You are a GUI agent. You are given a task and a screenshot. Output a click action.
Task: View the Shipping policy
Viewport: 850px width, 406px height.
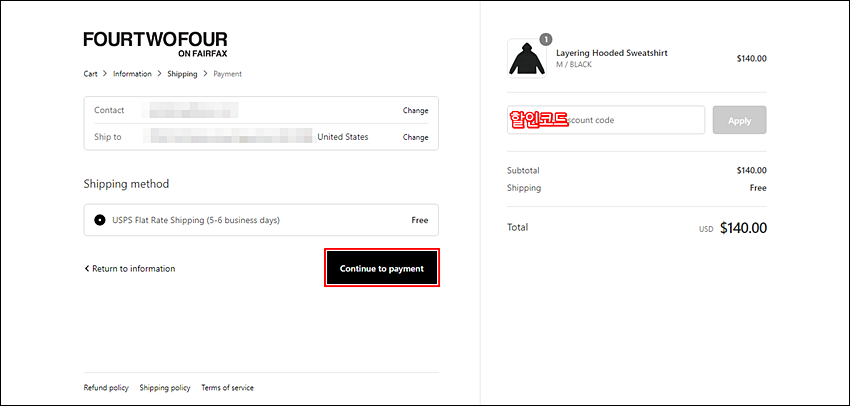[165, 388]
